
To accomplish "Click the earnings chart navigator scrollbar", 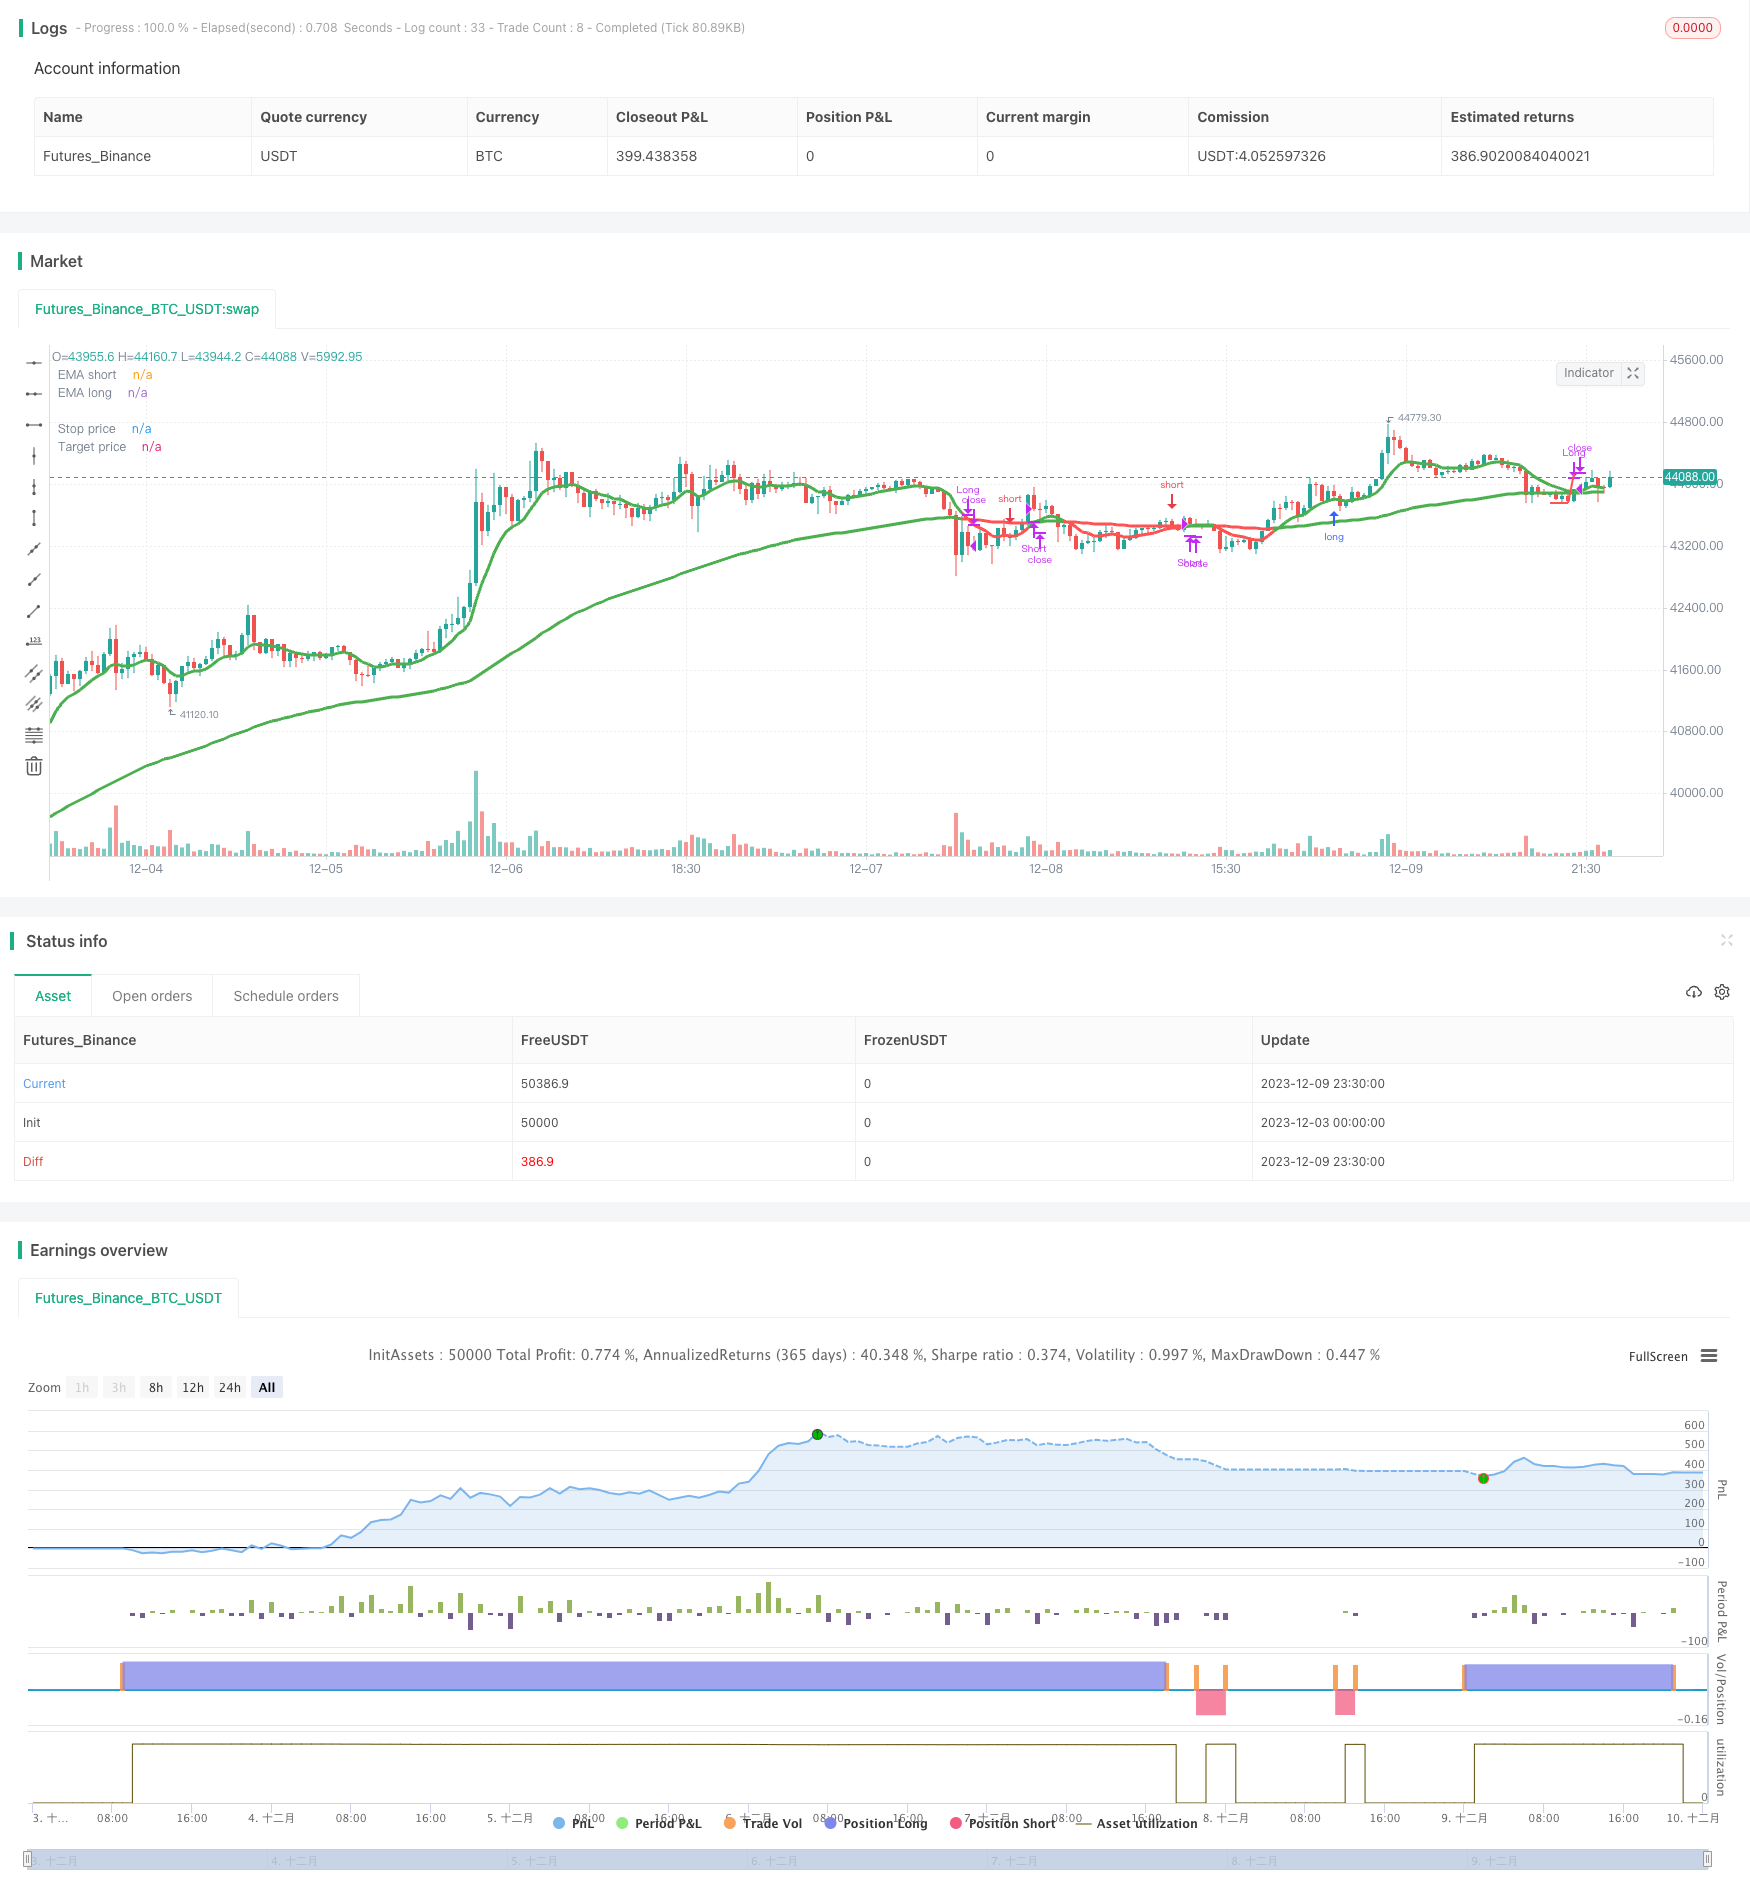I will [x=867, y=1859].
